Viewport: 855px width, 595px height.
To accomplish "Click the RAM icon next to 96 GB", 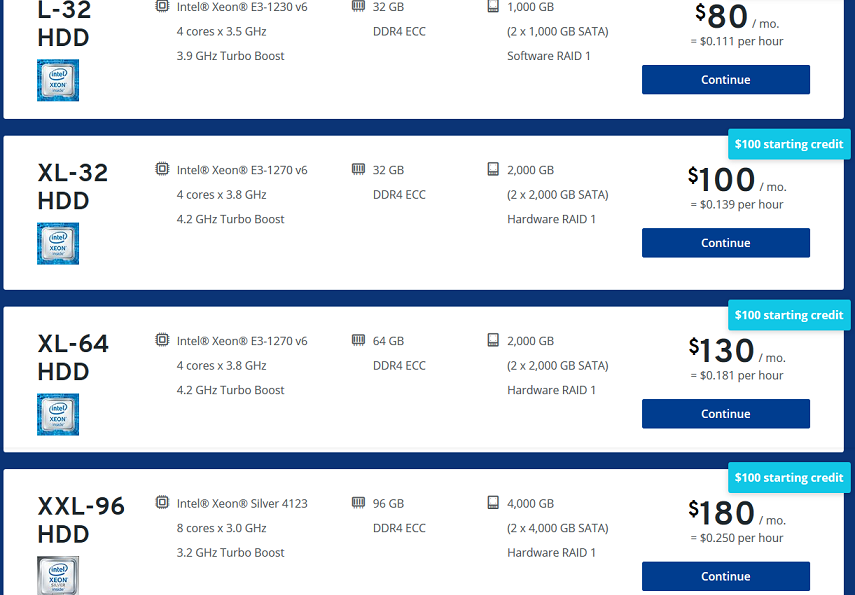I will click(358, 502).
